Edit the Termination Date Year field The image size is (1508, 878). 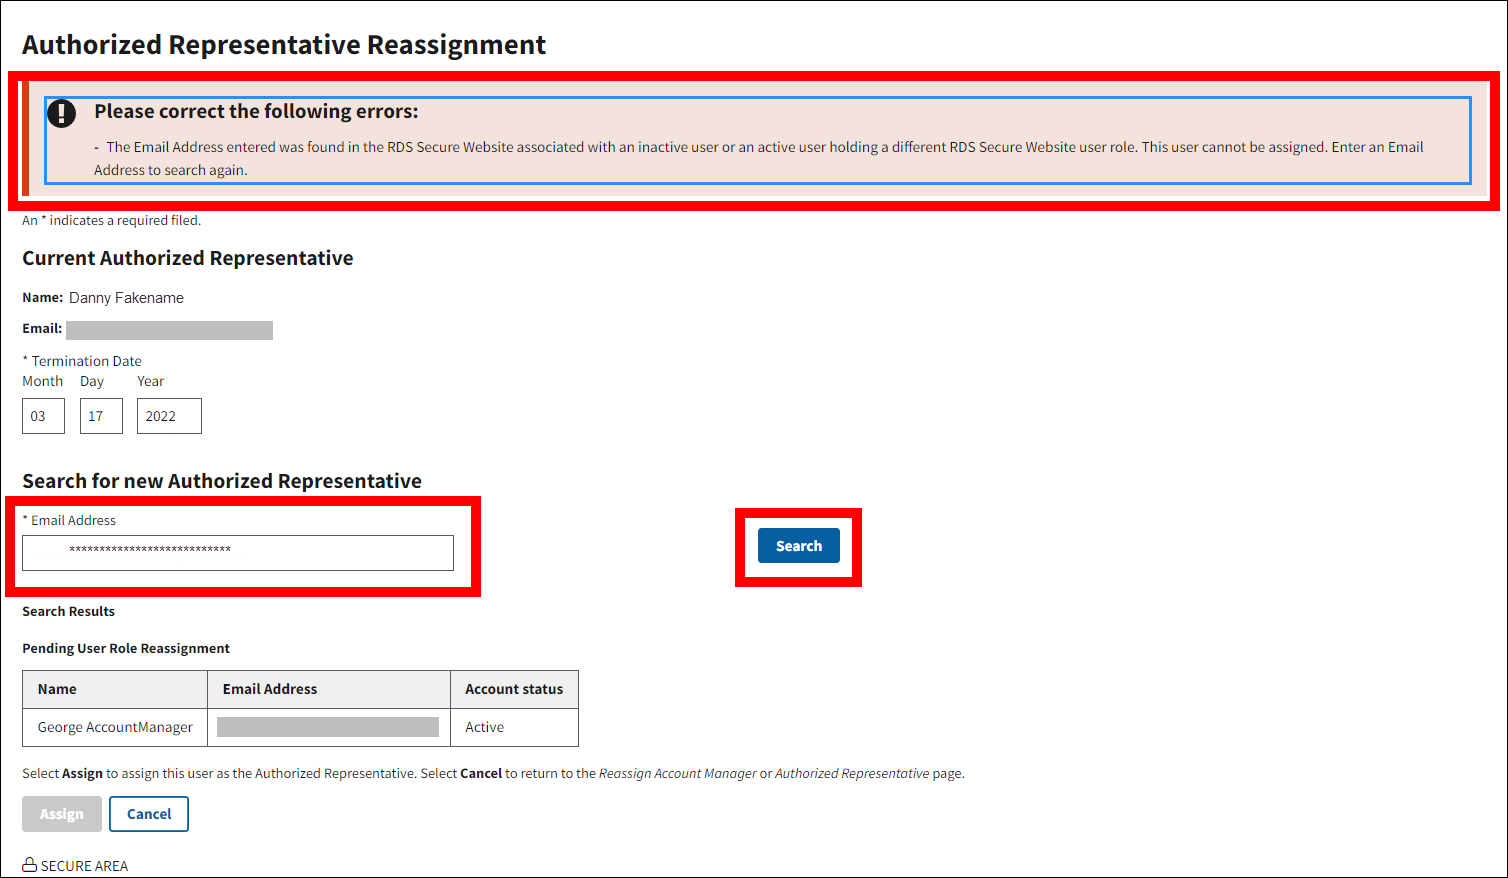(x=169, y=416)
